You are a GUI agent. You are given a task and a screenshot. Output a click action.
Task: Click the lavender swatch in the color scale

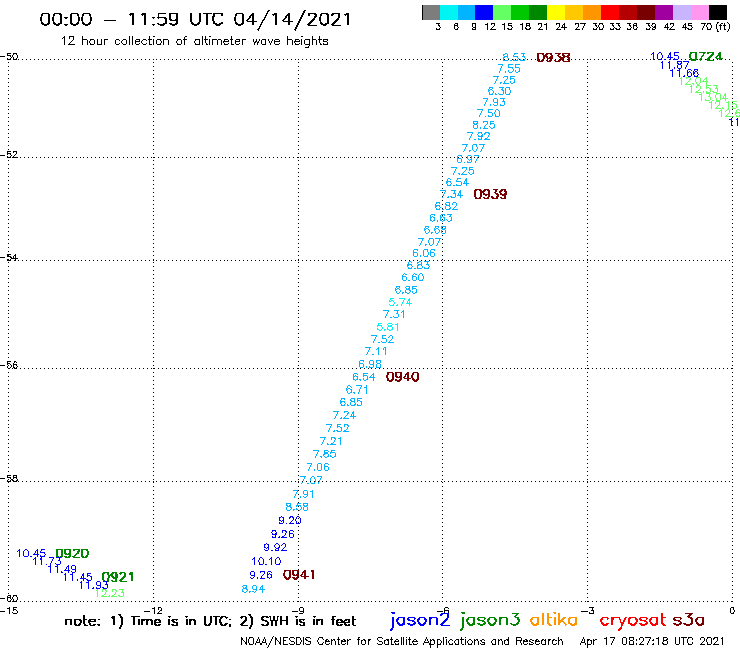681,12
